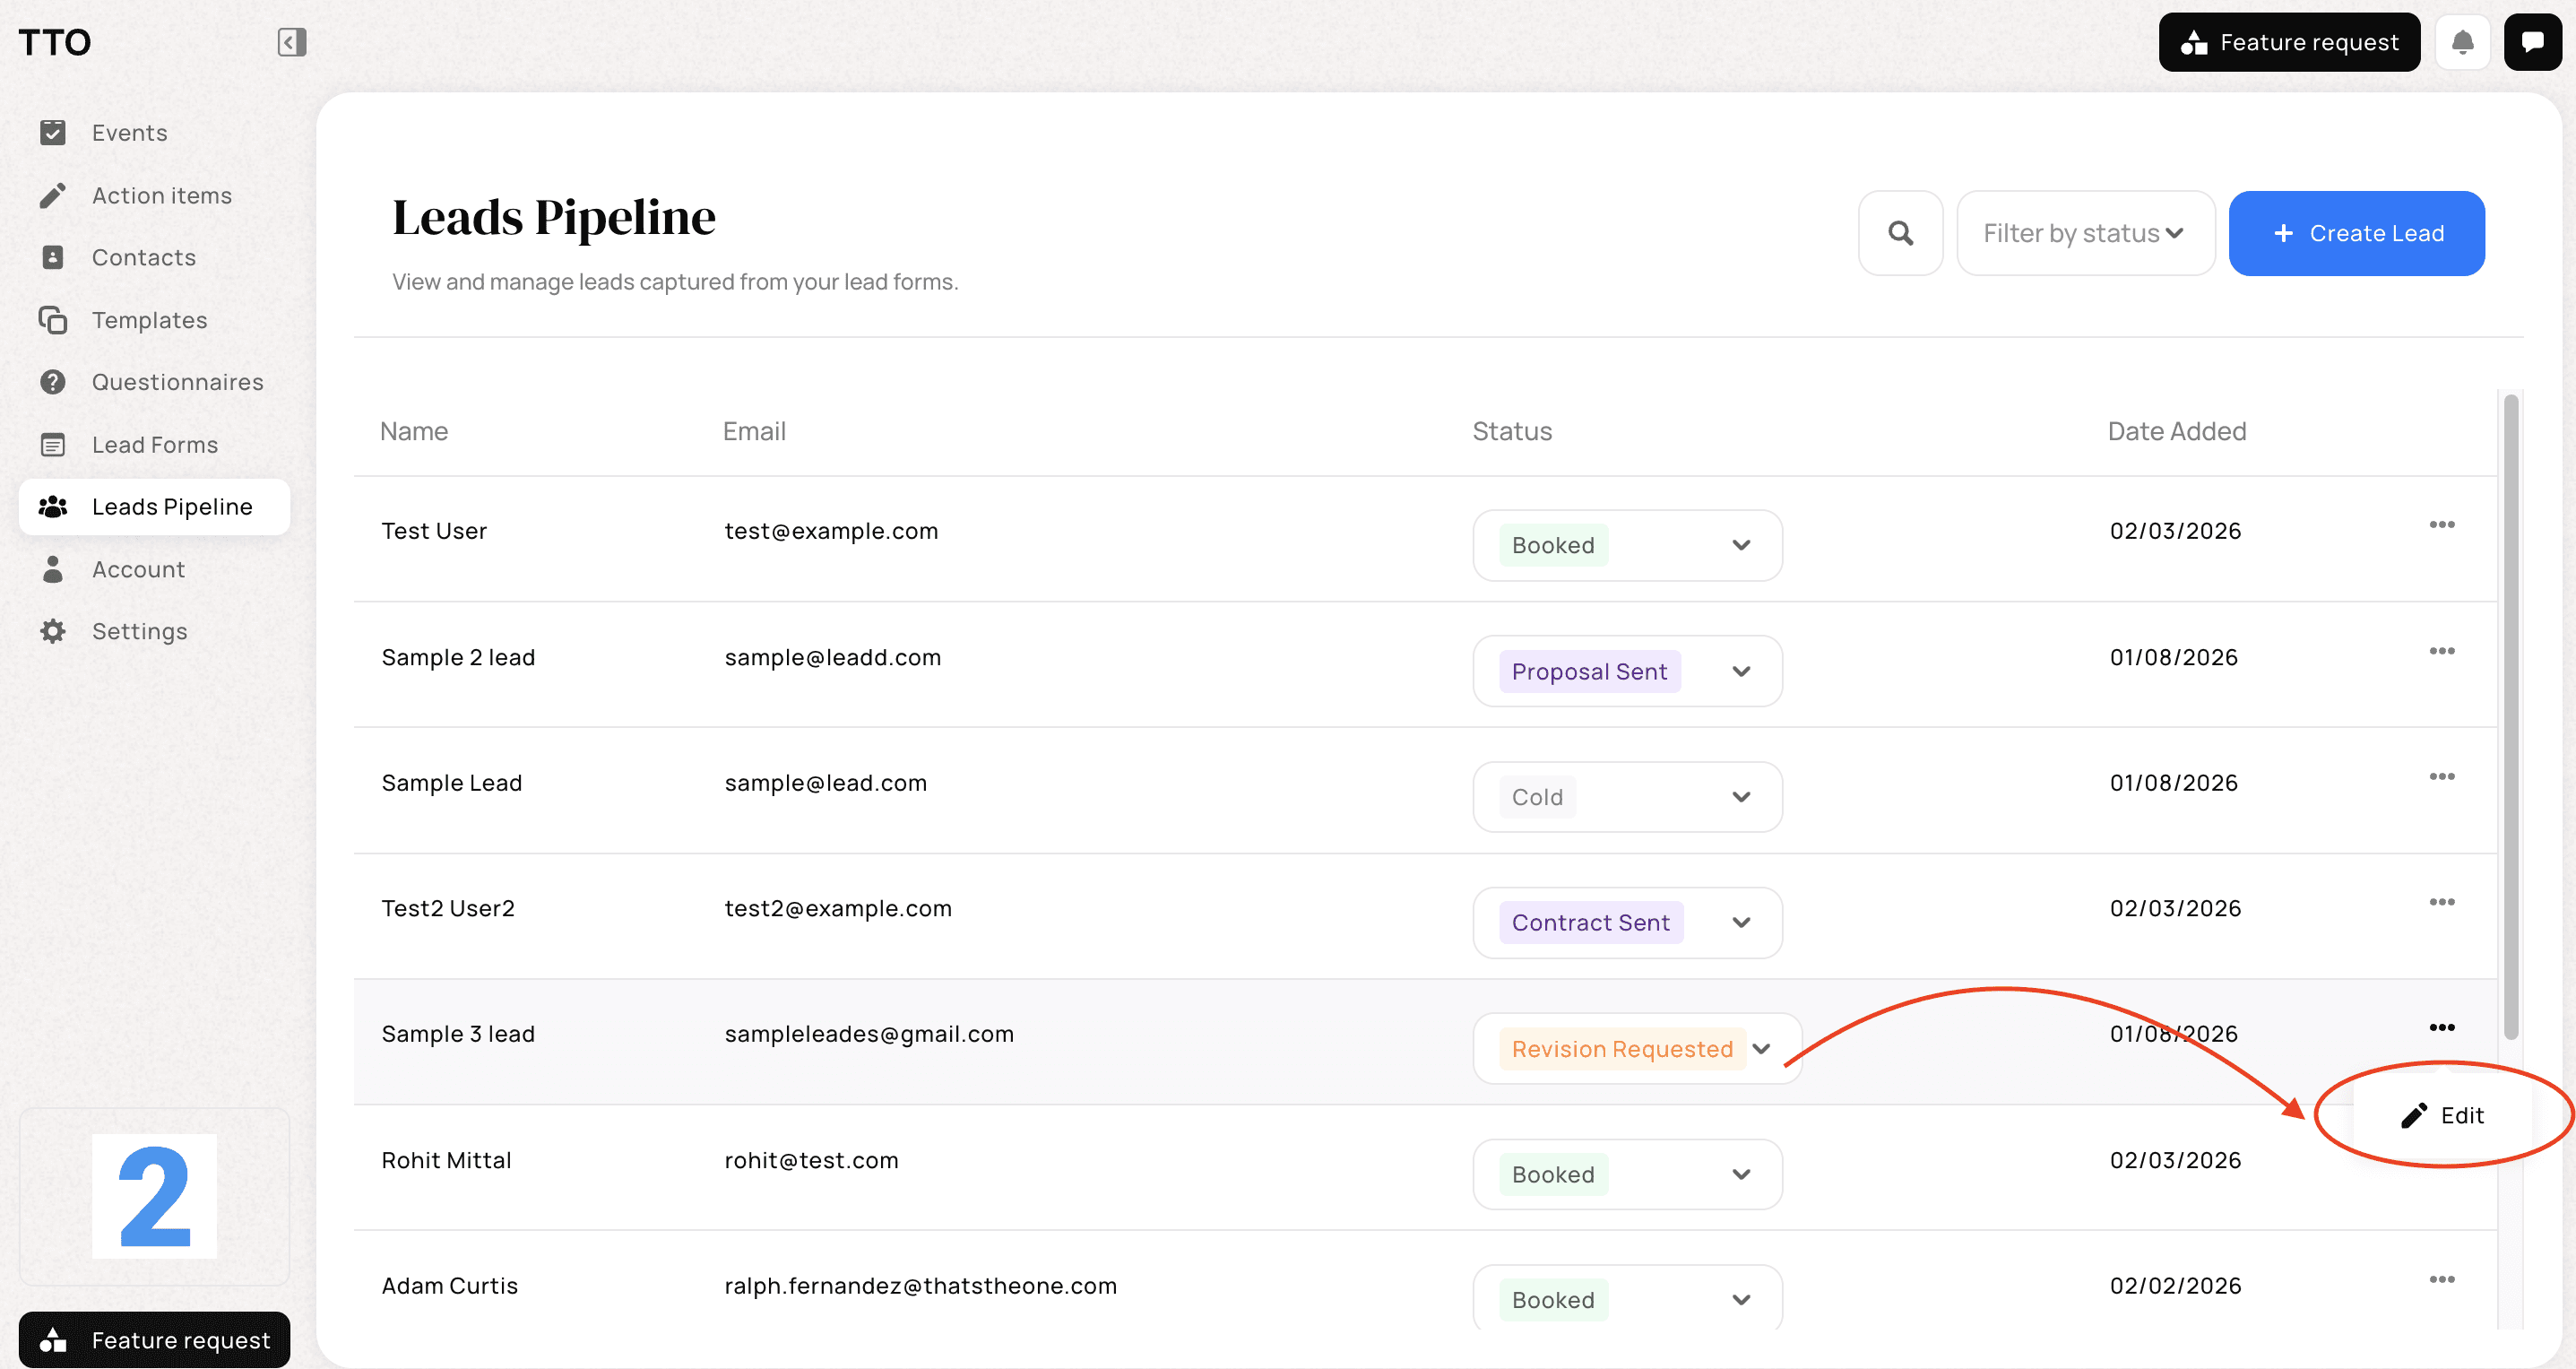2576x1369 pixels.
Task: Open more options for Adam Curtis
Action: 2441,1279
